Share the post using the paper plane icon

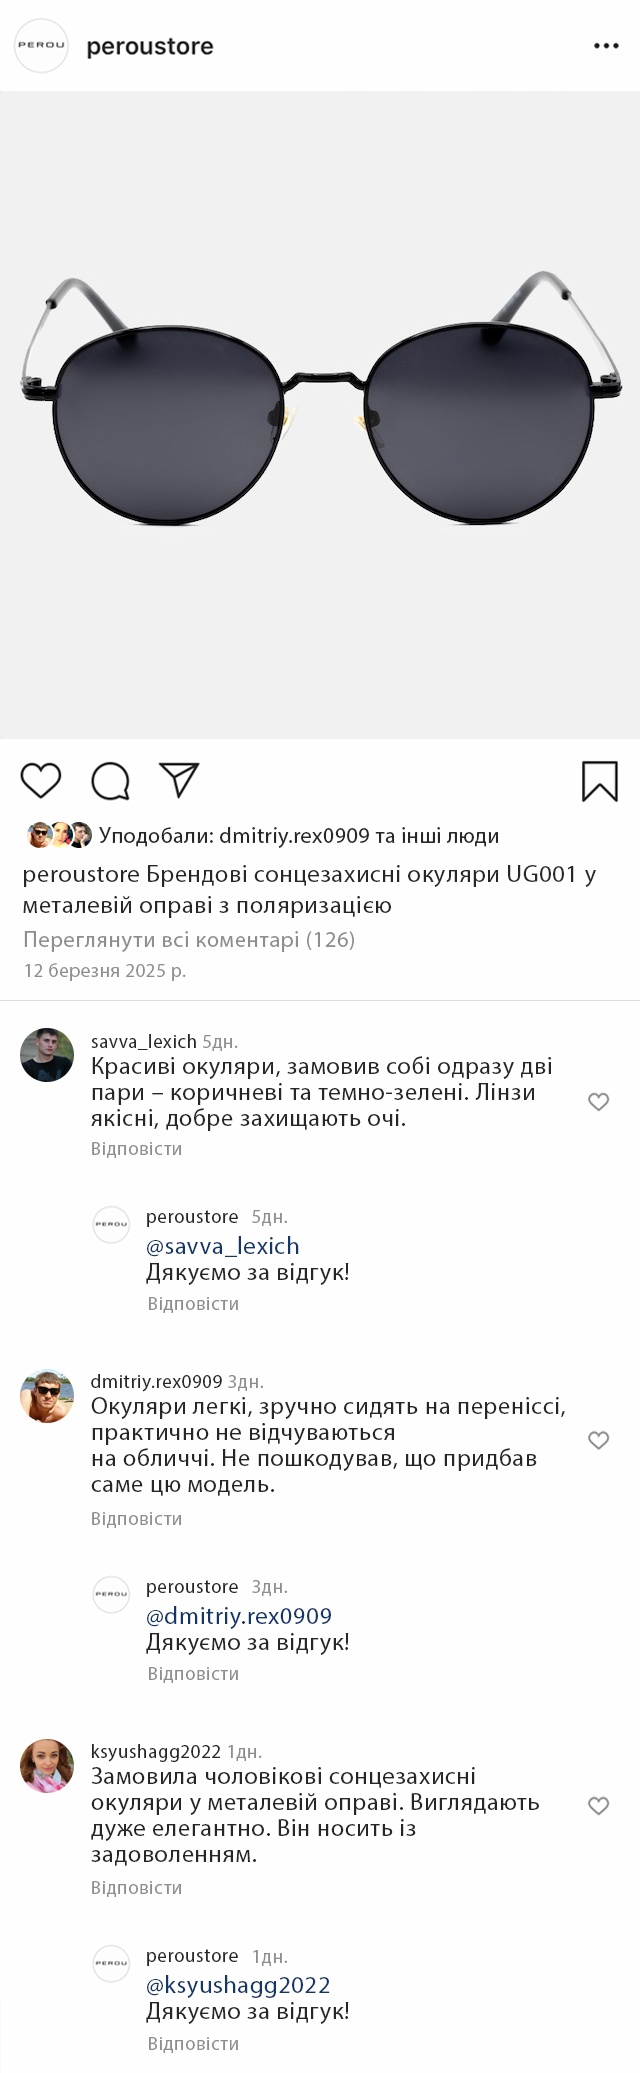pos(180,780)
